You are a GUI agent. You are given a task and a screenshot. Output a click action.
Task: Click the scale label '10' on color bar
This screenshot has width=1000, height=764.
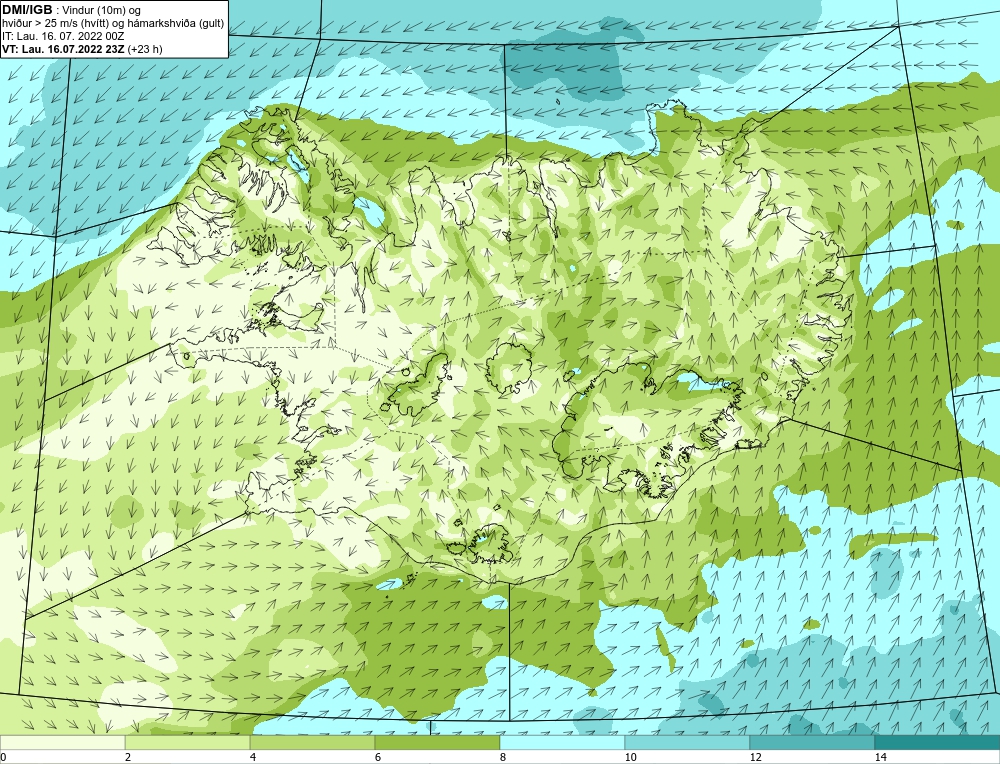pos(631,757)
